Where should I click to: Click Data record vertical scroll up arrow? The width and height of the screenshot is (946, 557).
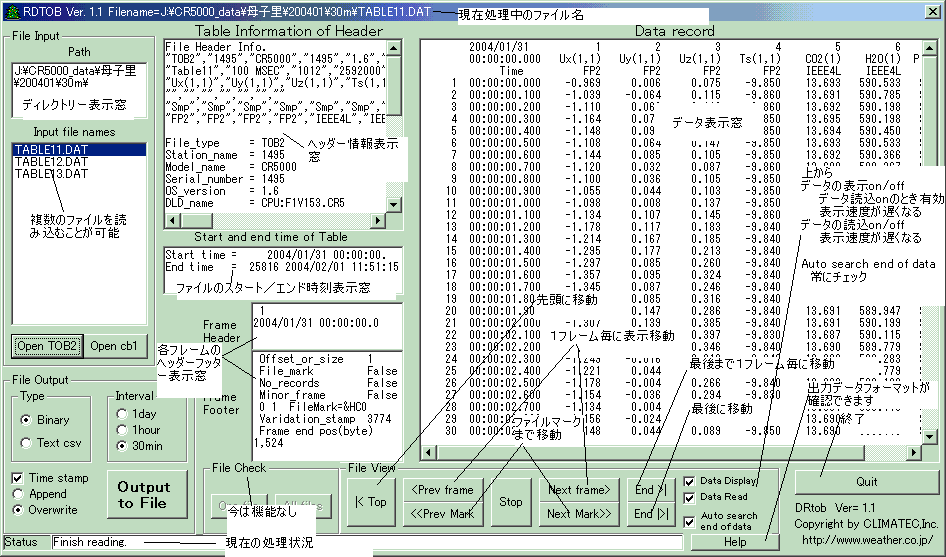pyautogui.click(x=929, y=48)
